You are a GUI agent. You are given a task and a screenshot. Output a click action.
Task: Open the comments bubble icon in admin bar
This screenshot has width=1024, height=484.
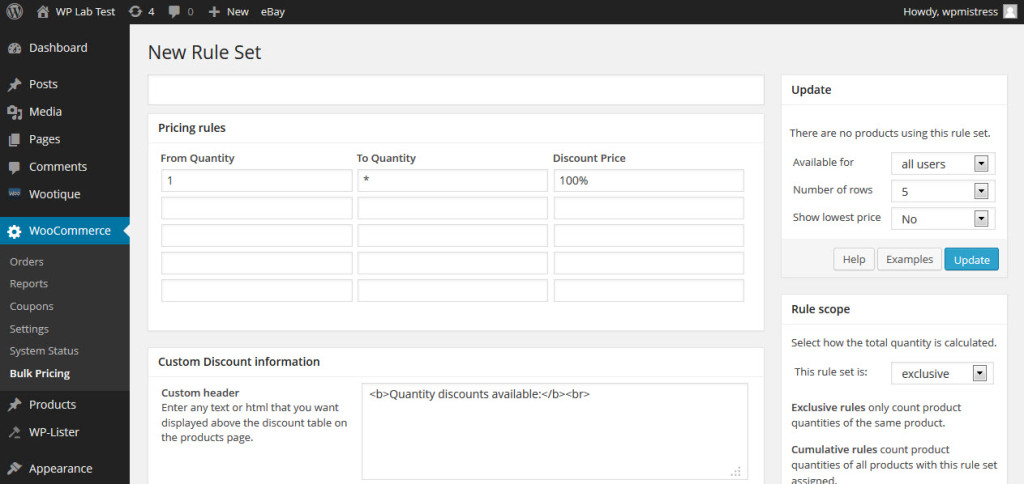coord(174,11)
